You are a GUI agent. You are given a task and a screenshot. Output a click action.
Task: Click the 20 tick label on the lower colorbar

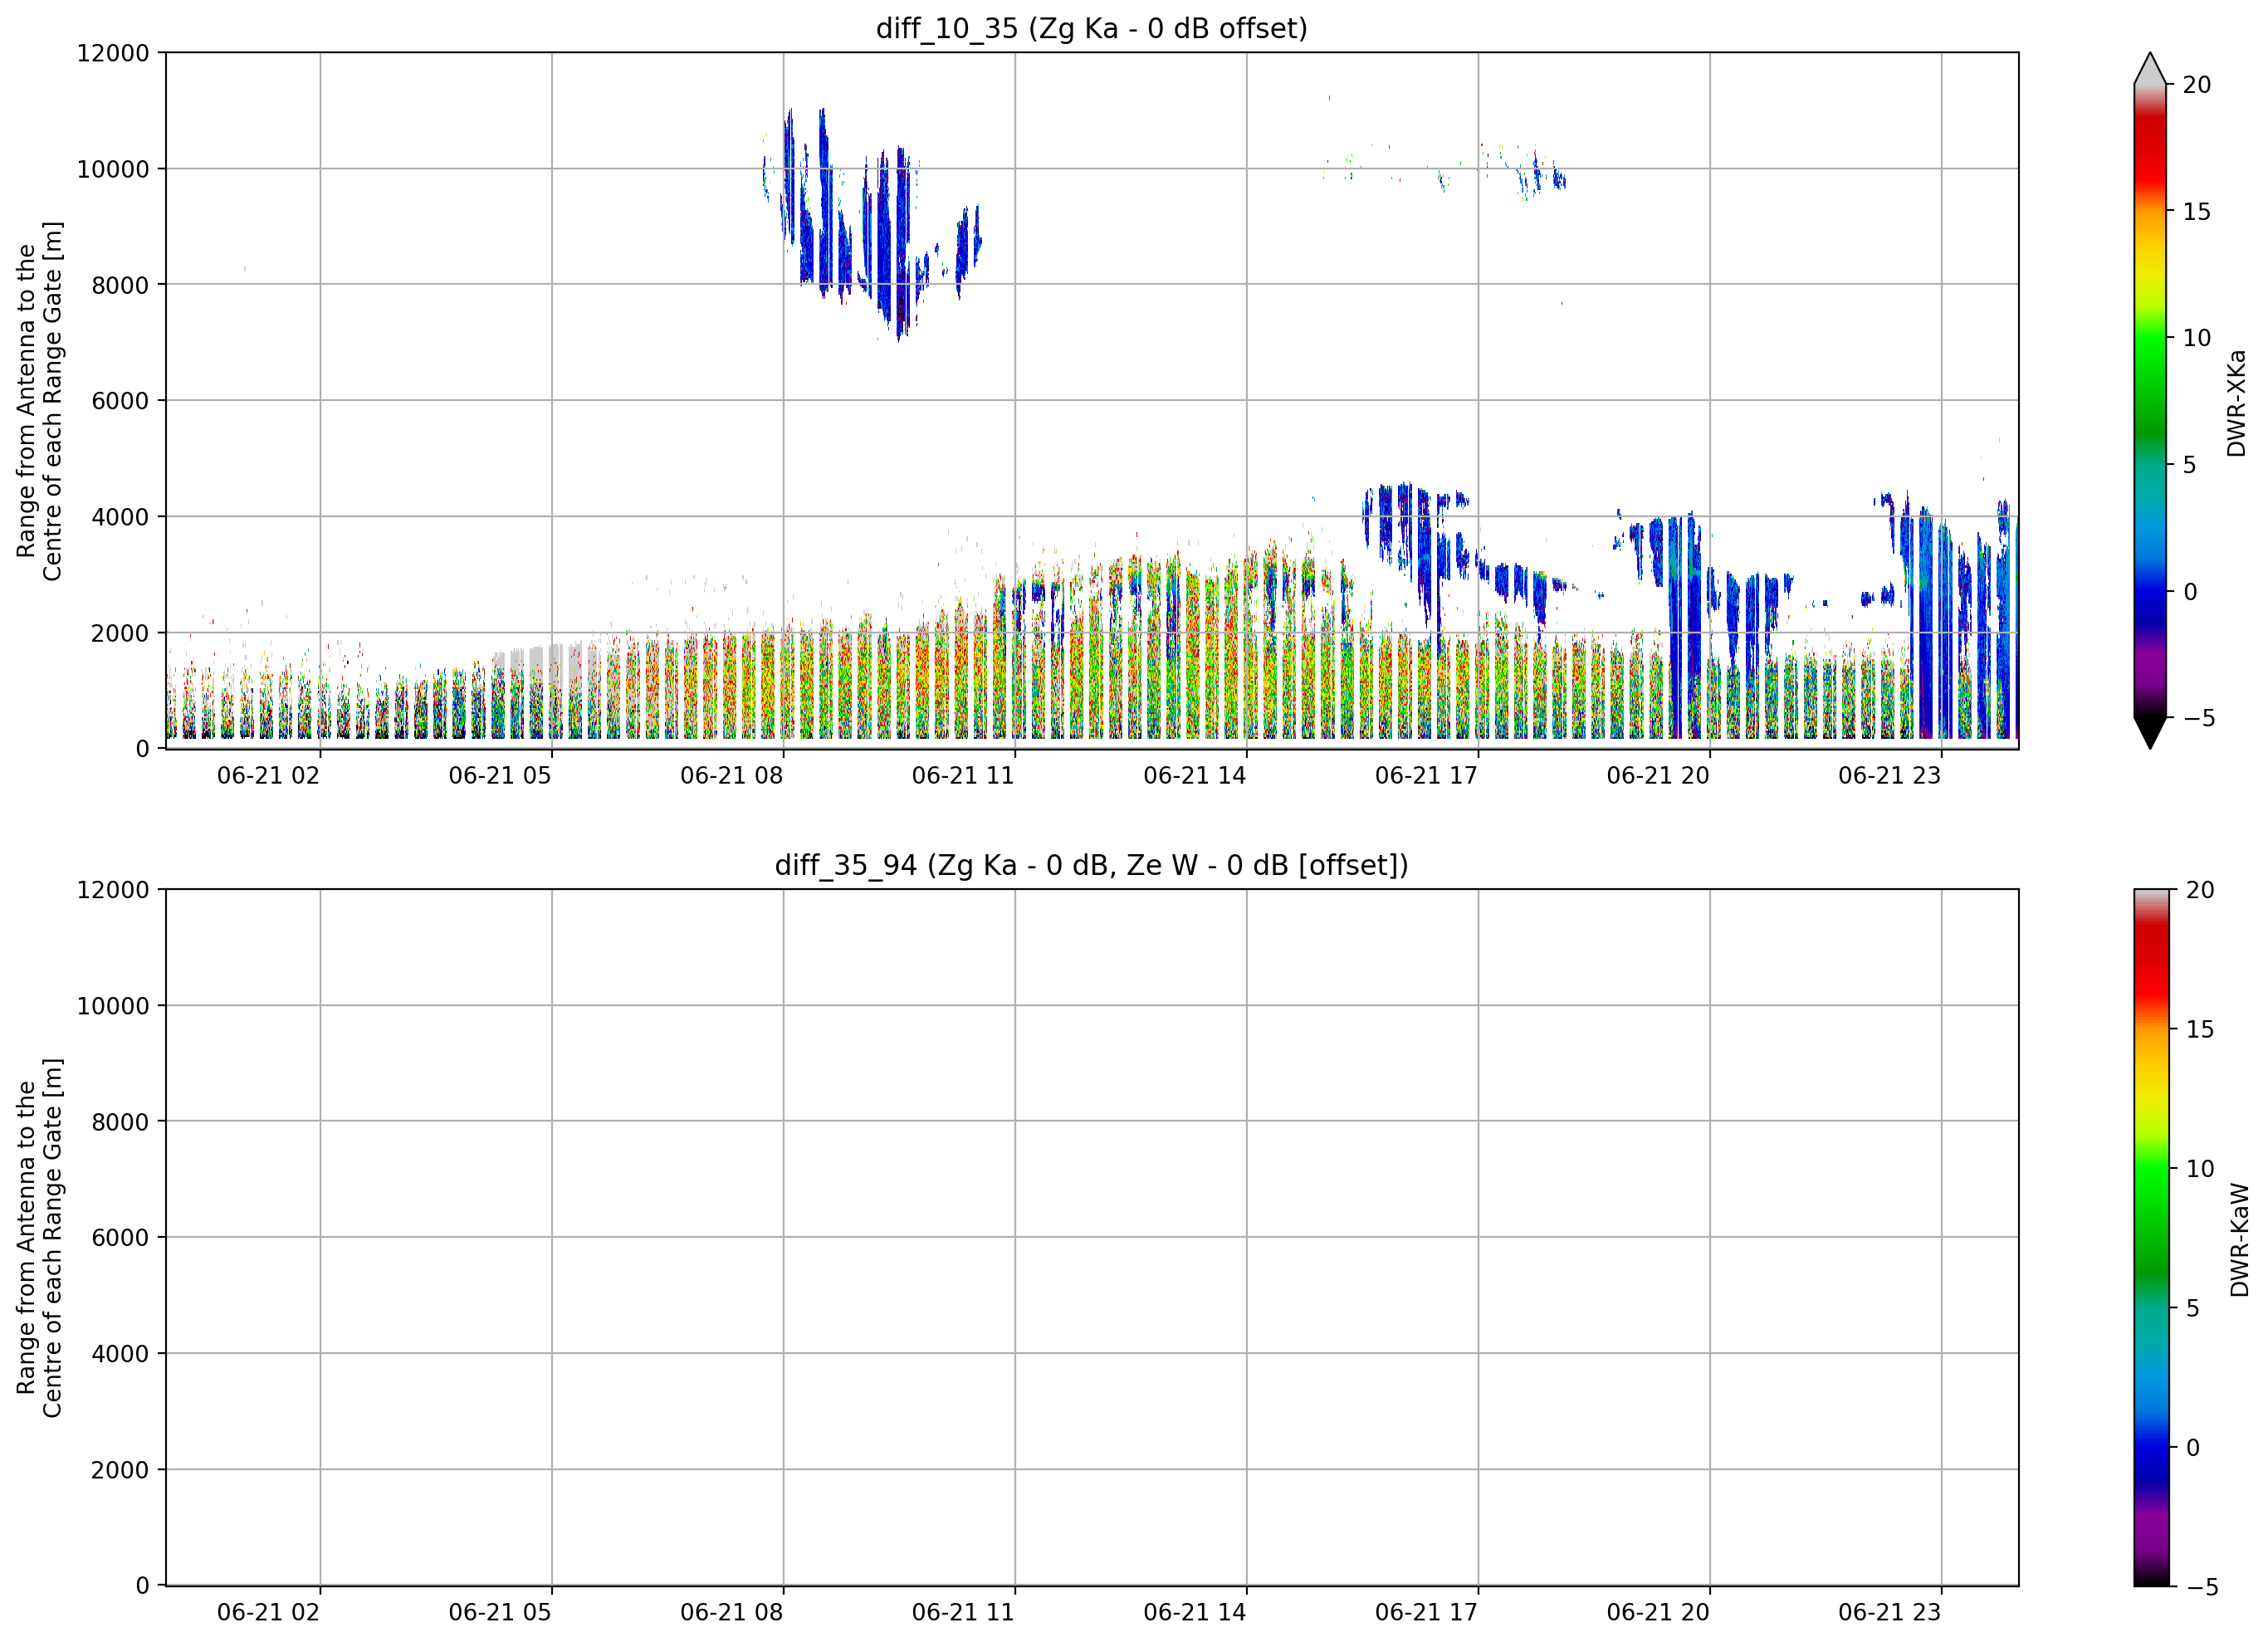(x=2200, y=890)
